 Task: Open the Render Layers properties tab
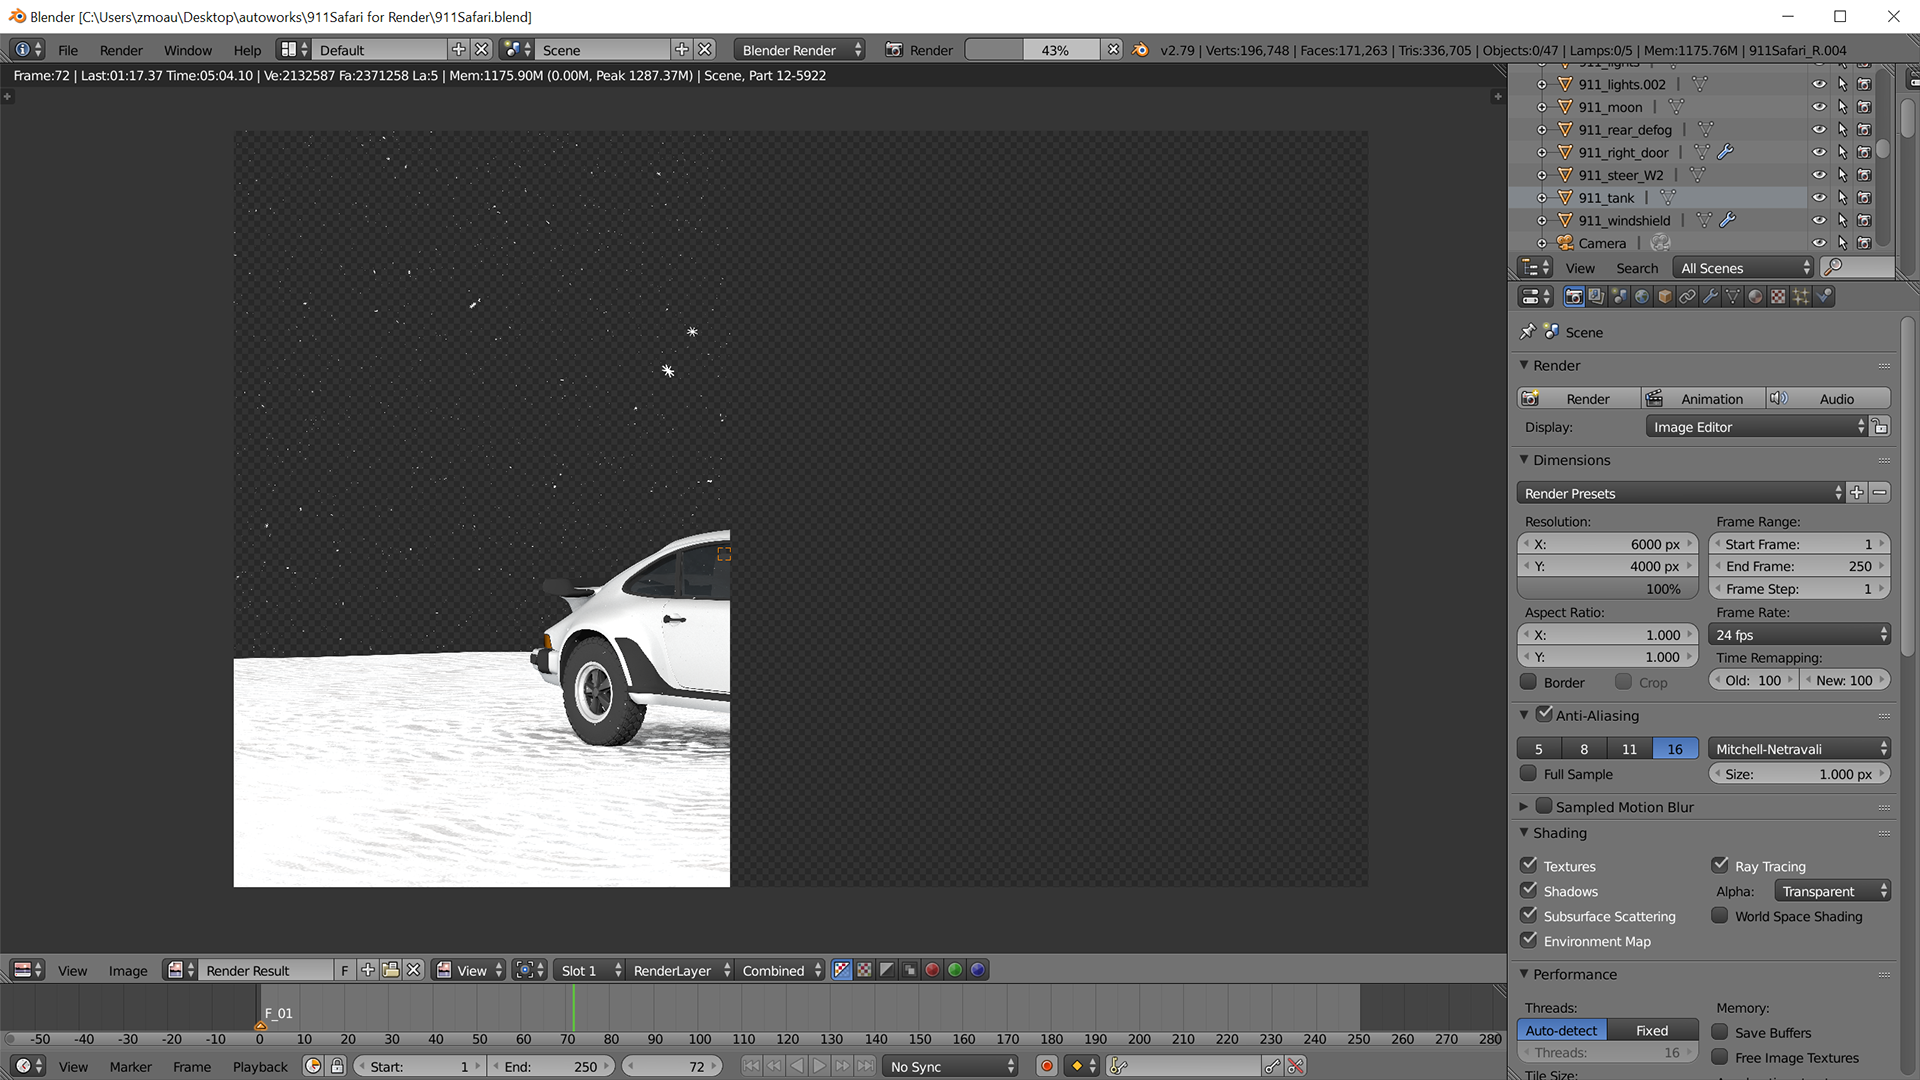[1596, 297]
